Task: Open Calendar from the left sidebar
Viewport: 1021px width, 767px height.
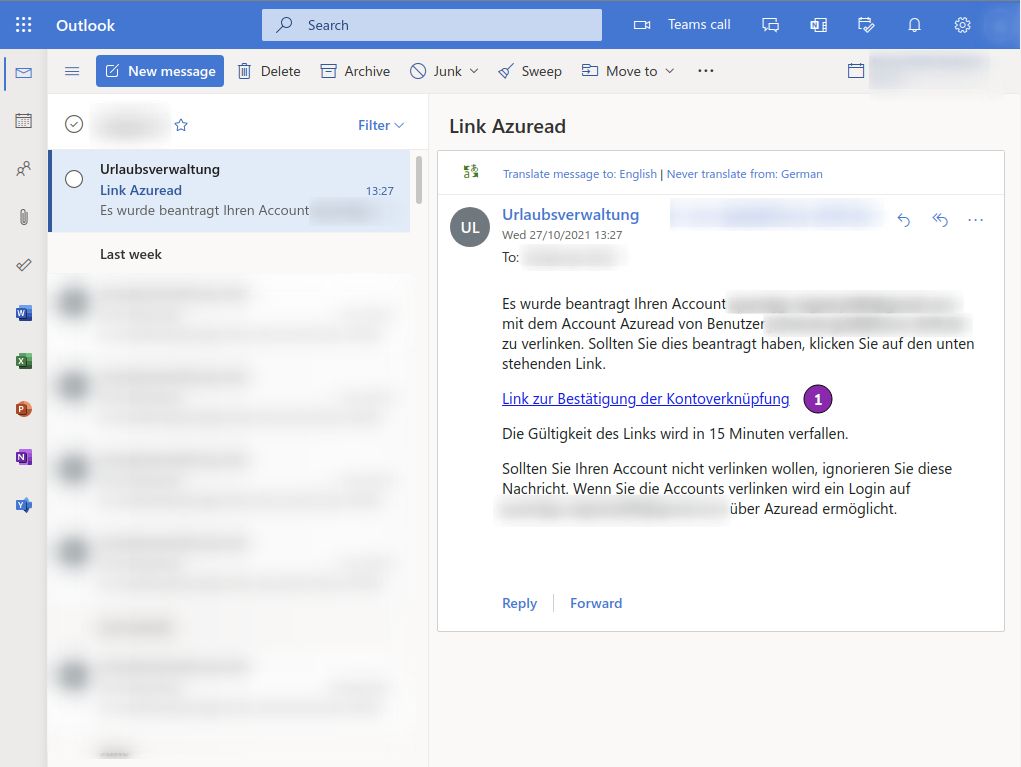Action: click(x=24, y=121)
